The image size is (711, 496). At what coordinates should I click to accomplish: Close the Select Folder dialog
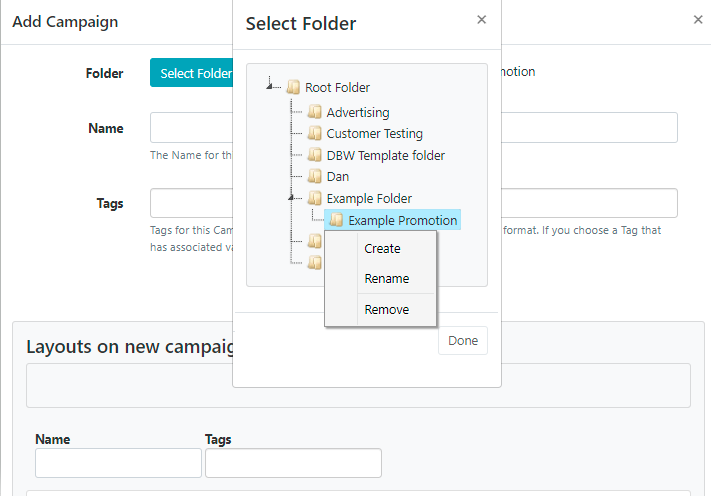[482, 19]
